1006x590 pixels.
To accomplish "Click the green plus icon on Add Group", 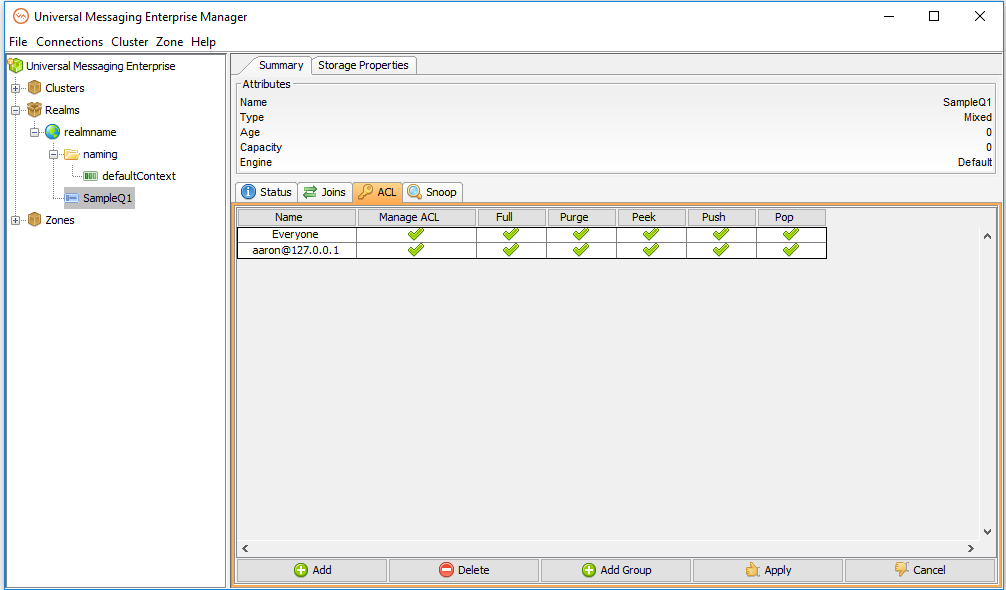I will pos(589,569).
